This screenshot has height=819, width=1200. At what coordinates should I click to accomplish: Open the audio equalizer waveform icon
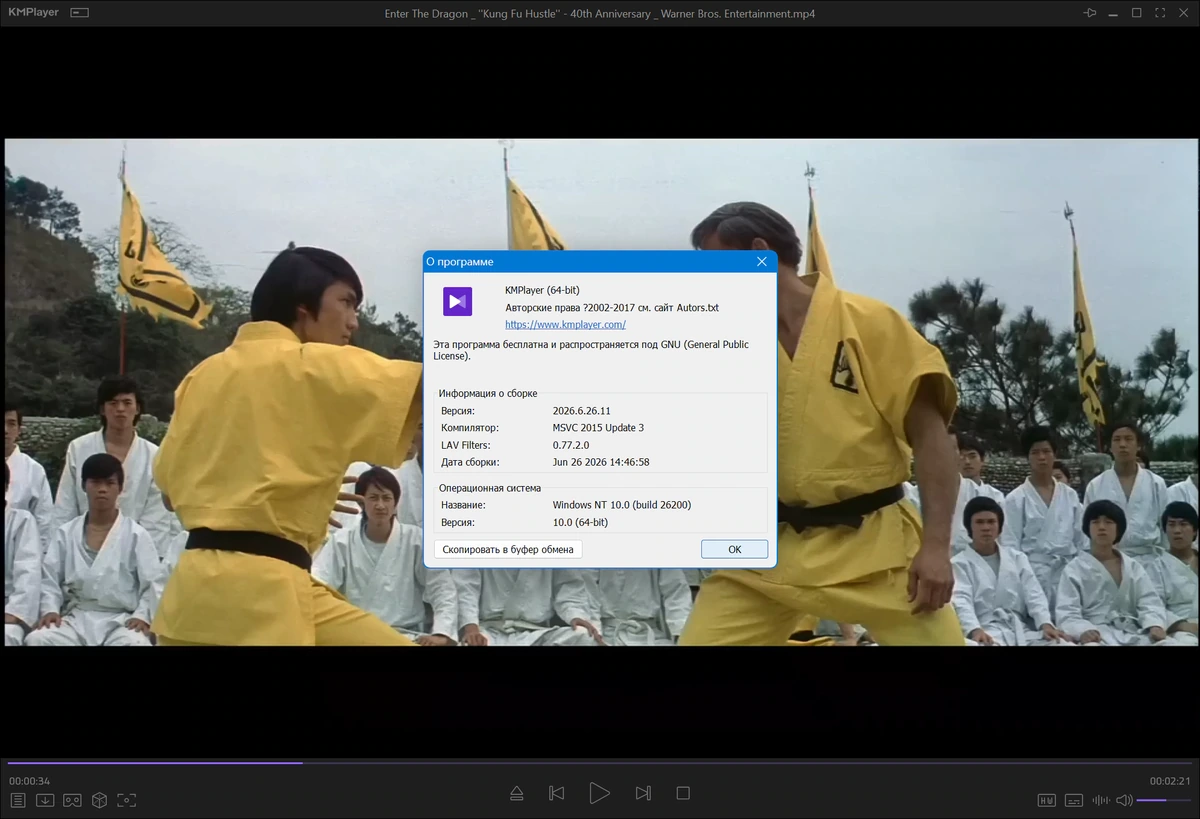coord(1100,800)
